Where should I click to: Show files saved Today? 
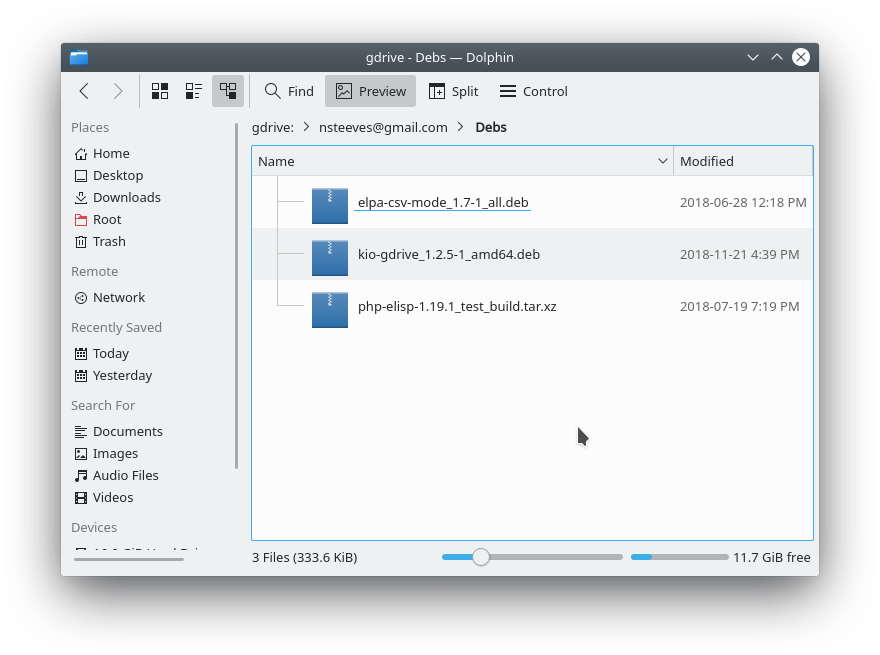102,354
